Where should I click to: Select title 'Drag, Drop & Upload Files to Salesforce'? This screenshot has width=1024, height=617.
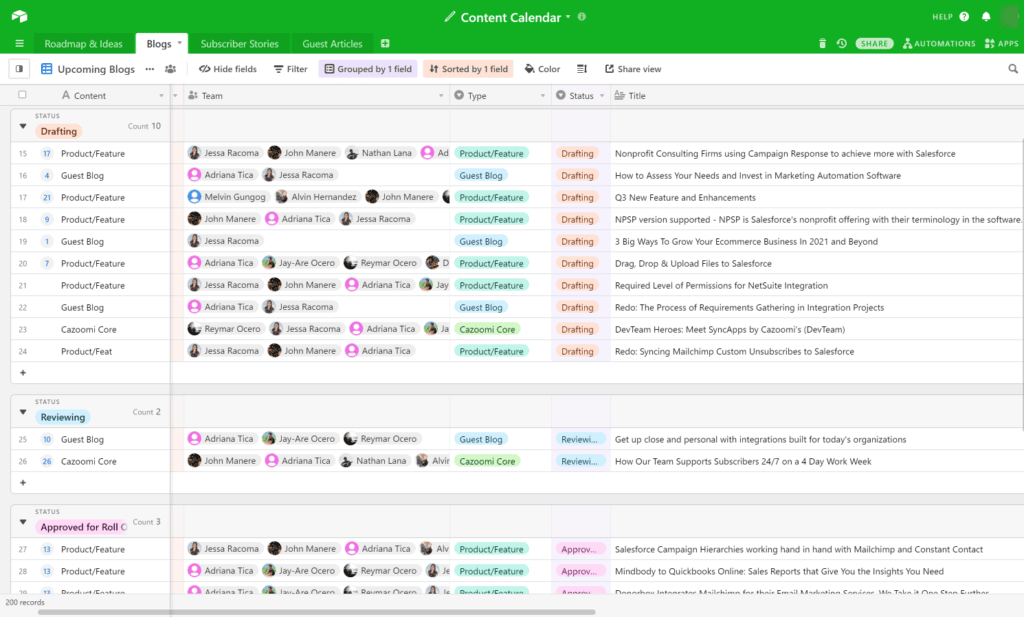click(x=693, y=263)
